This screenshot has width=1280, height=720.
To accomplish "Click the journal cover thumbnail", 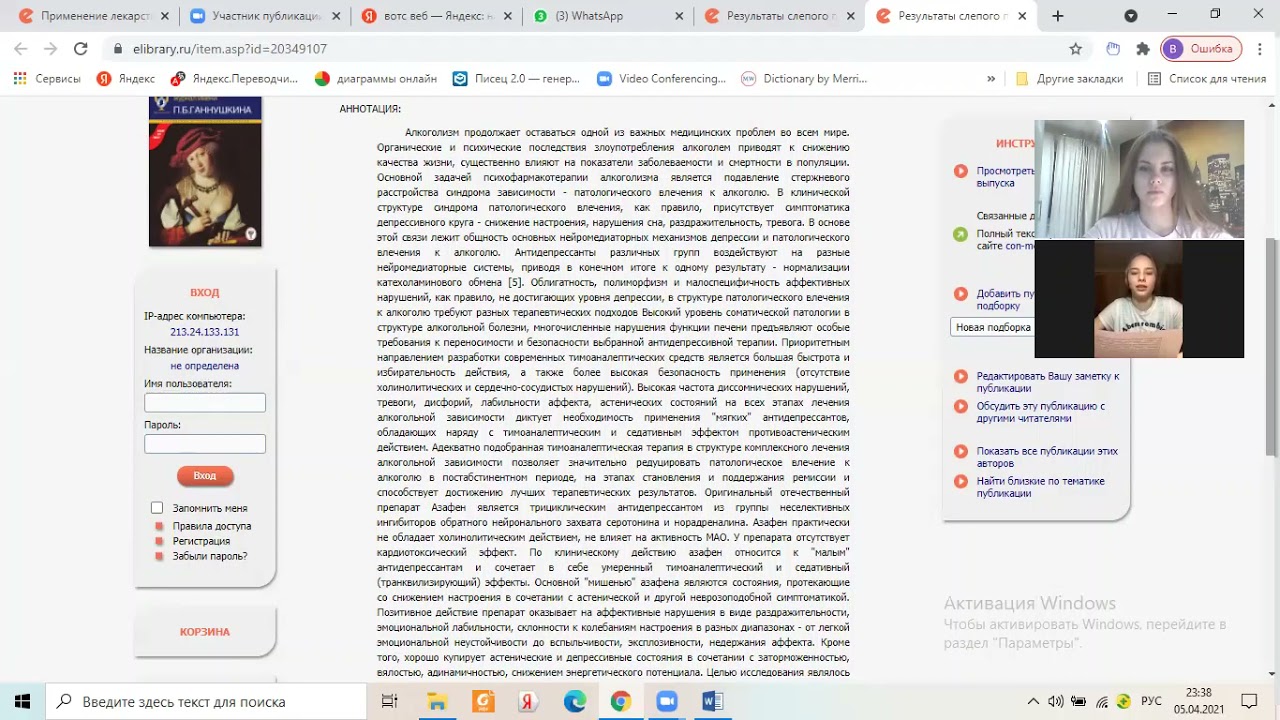I will (x=205, y=171).
